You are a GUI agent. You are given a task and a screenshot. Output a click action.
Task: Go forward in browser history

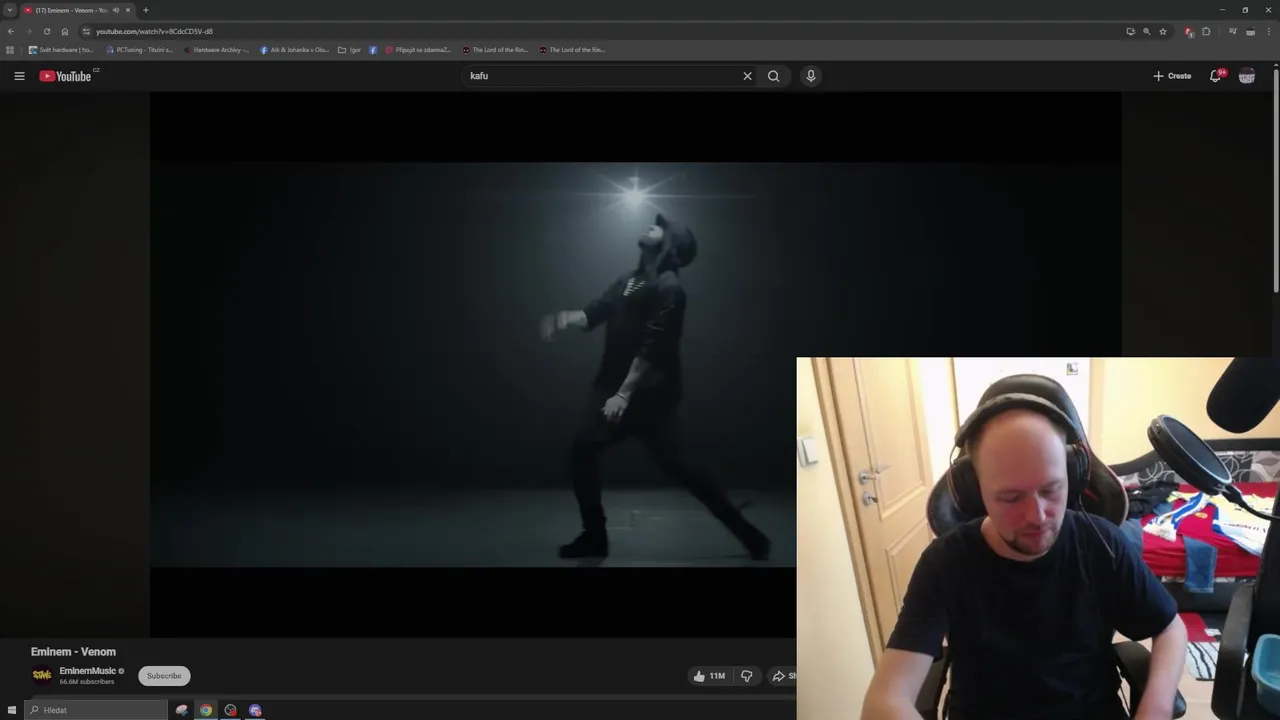click(29, 31)
